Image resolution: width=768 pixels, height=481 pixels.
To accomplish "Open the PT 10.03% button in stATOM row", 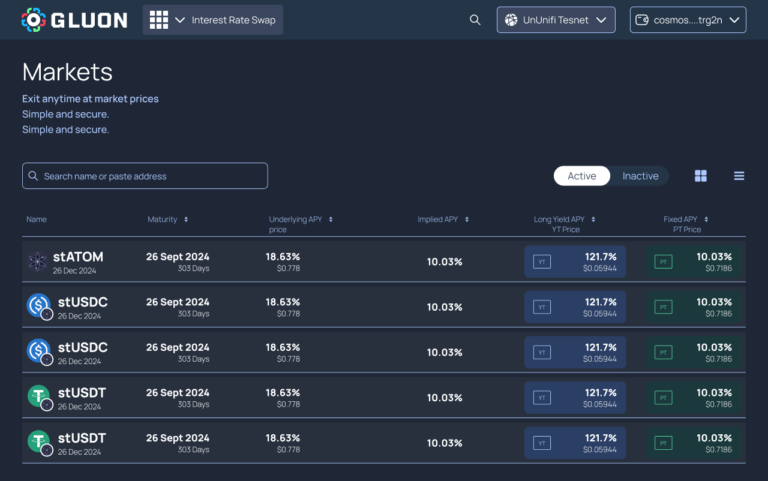I will [694, 262].
